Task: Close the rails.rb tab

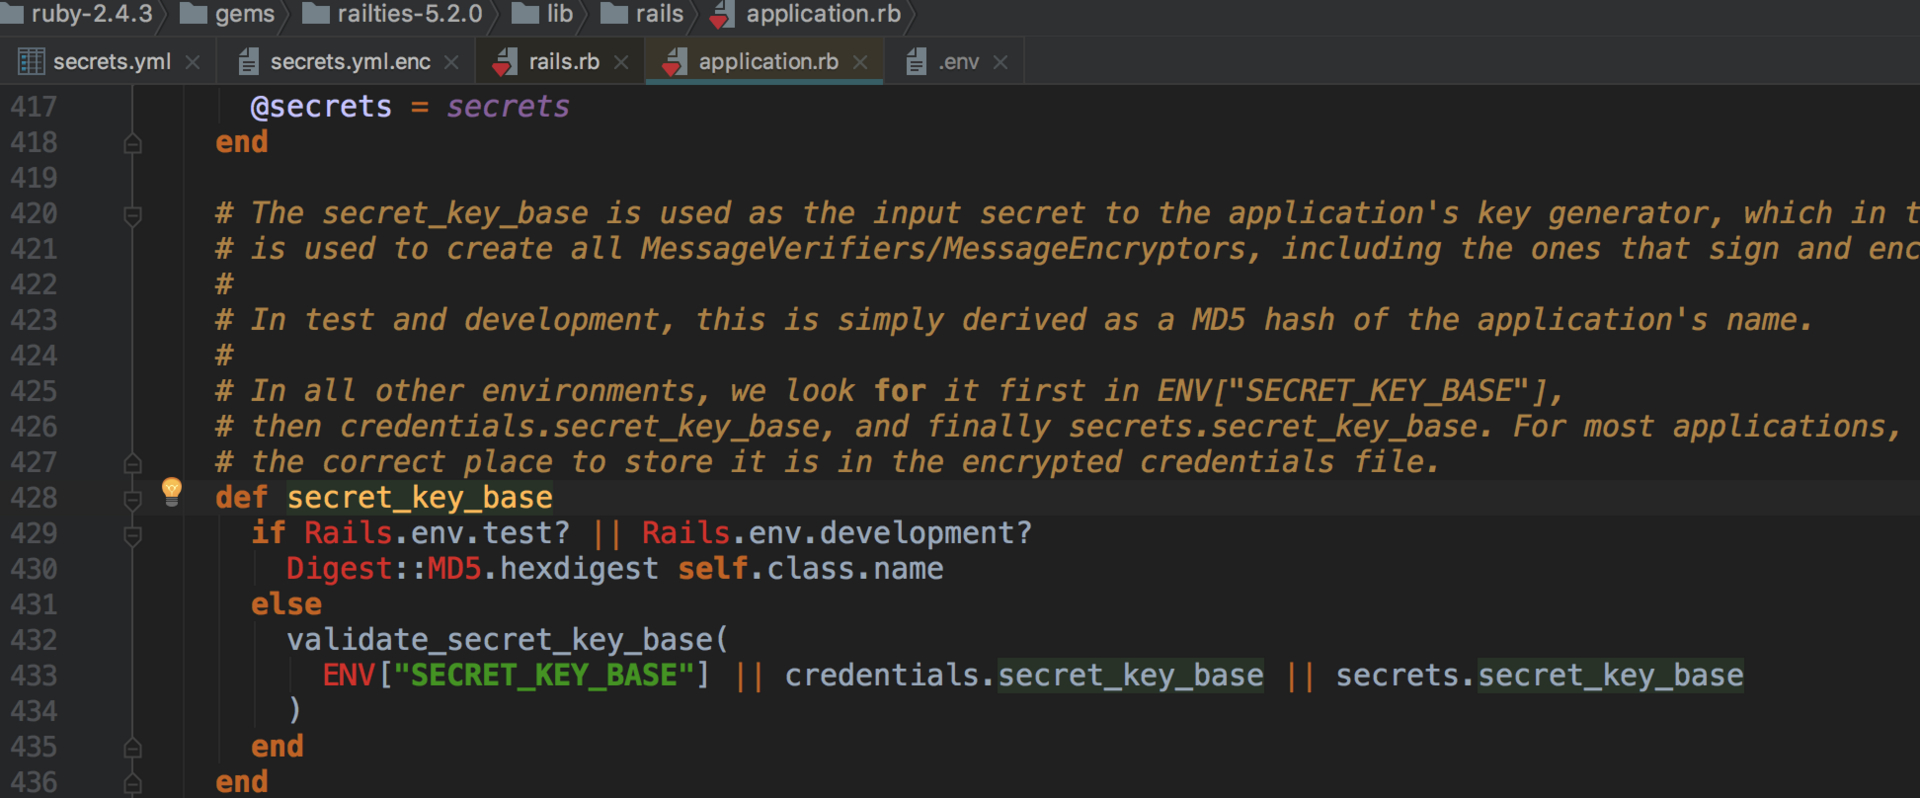Action: [621, 62]
